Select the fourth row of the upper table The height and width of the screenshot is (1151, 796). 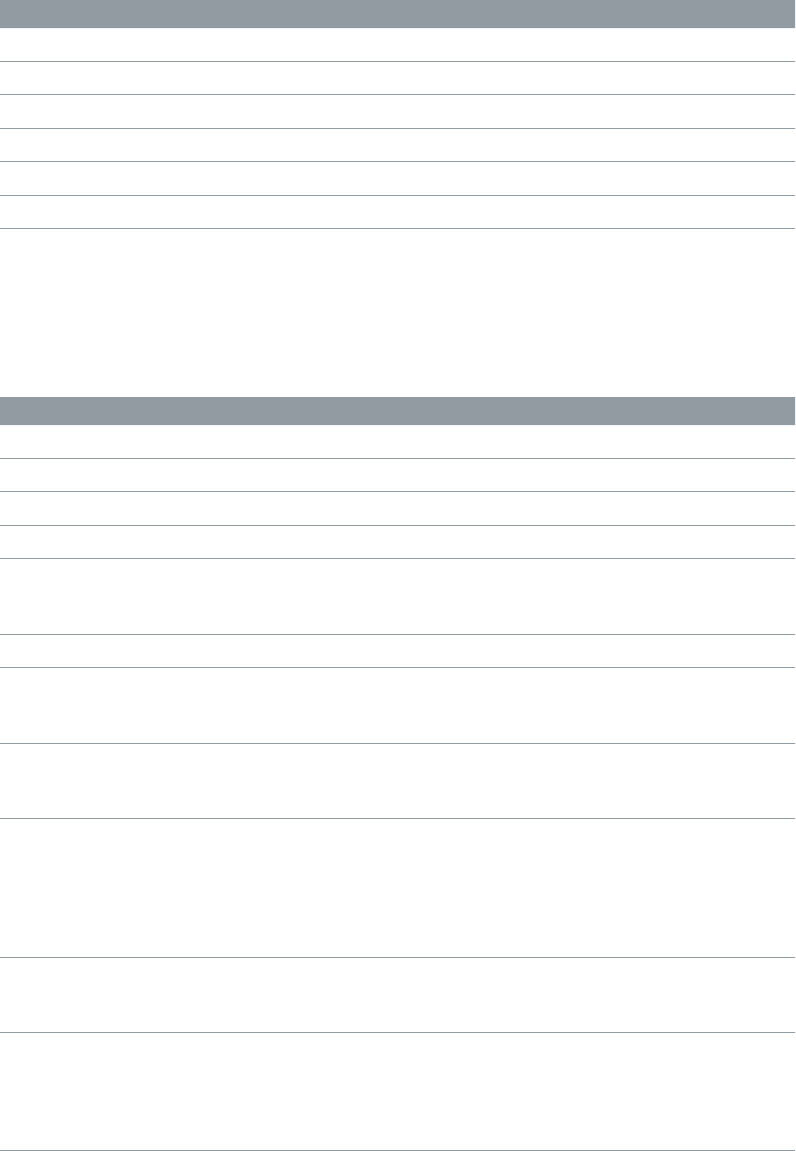398,145
